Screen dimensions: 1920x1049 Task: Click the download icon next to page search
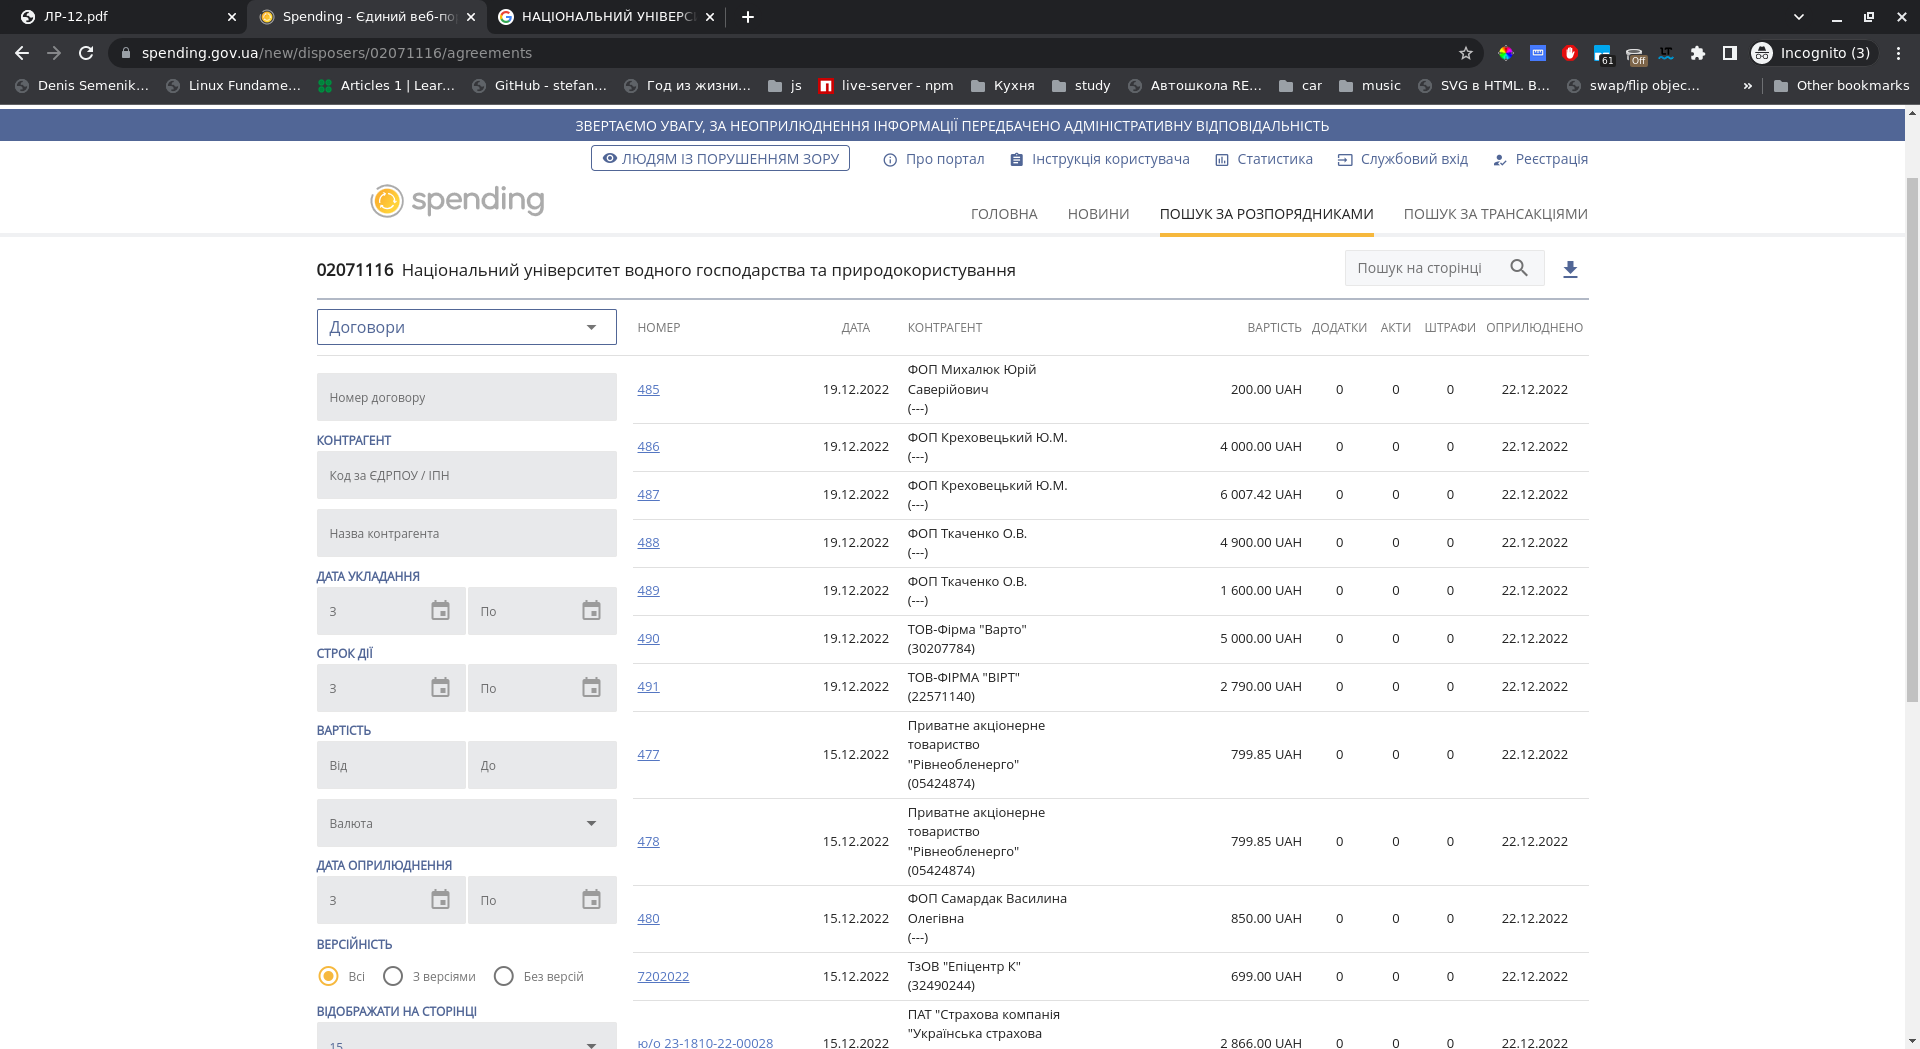coord(1570,269)
